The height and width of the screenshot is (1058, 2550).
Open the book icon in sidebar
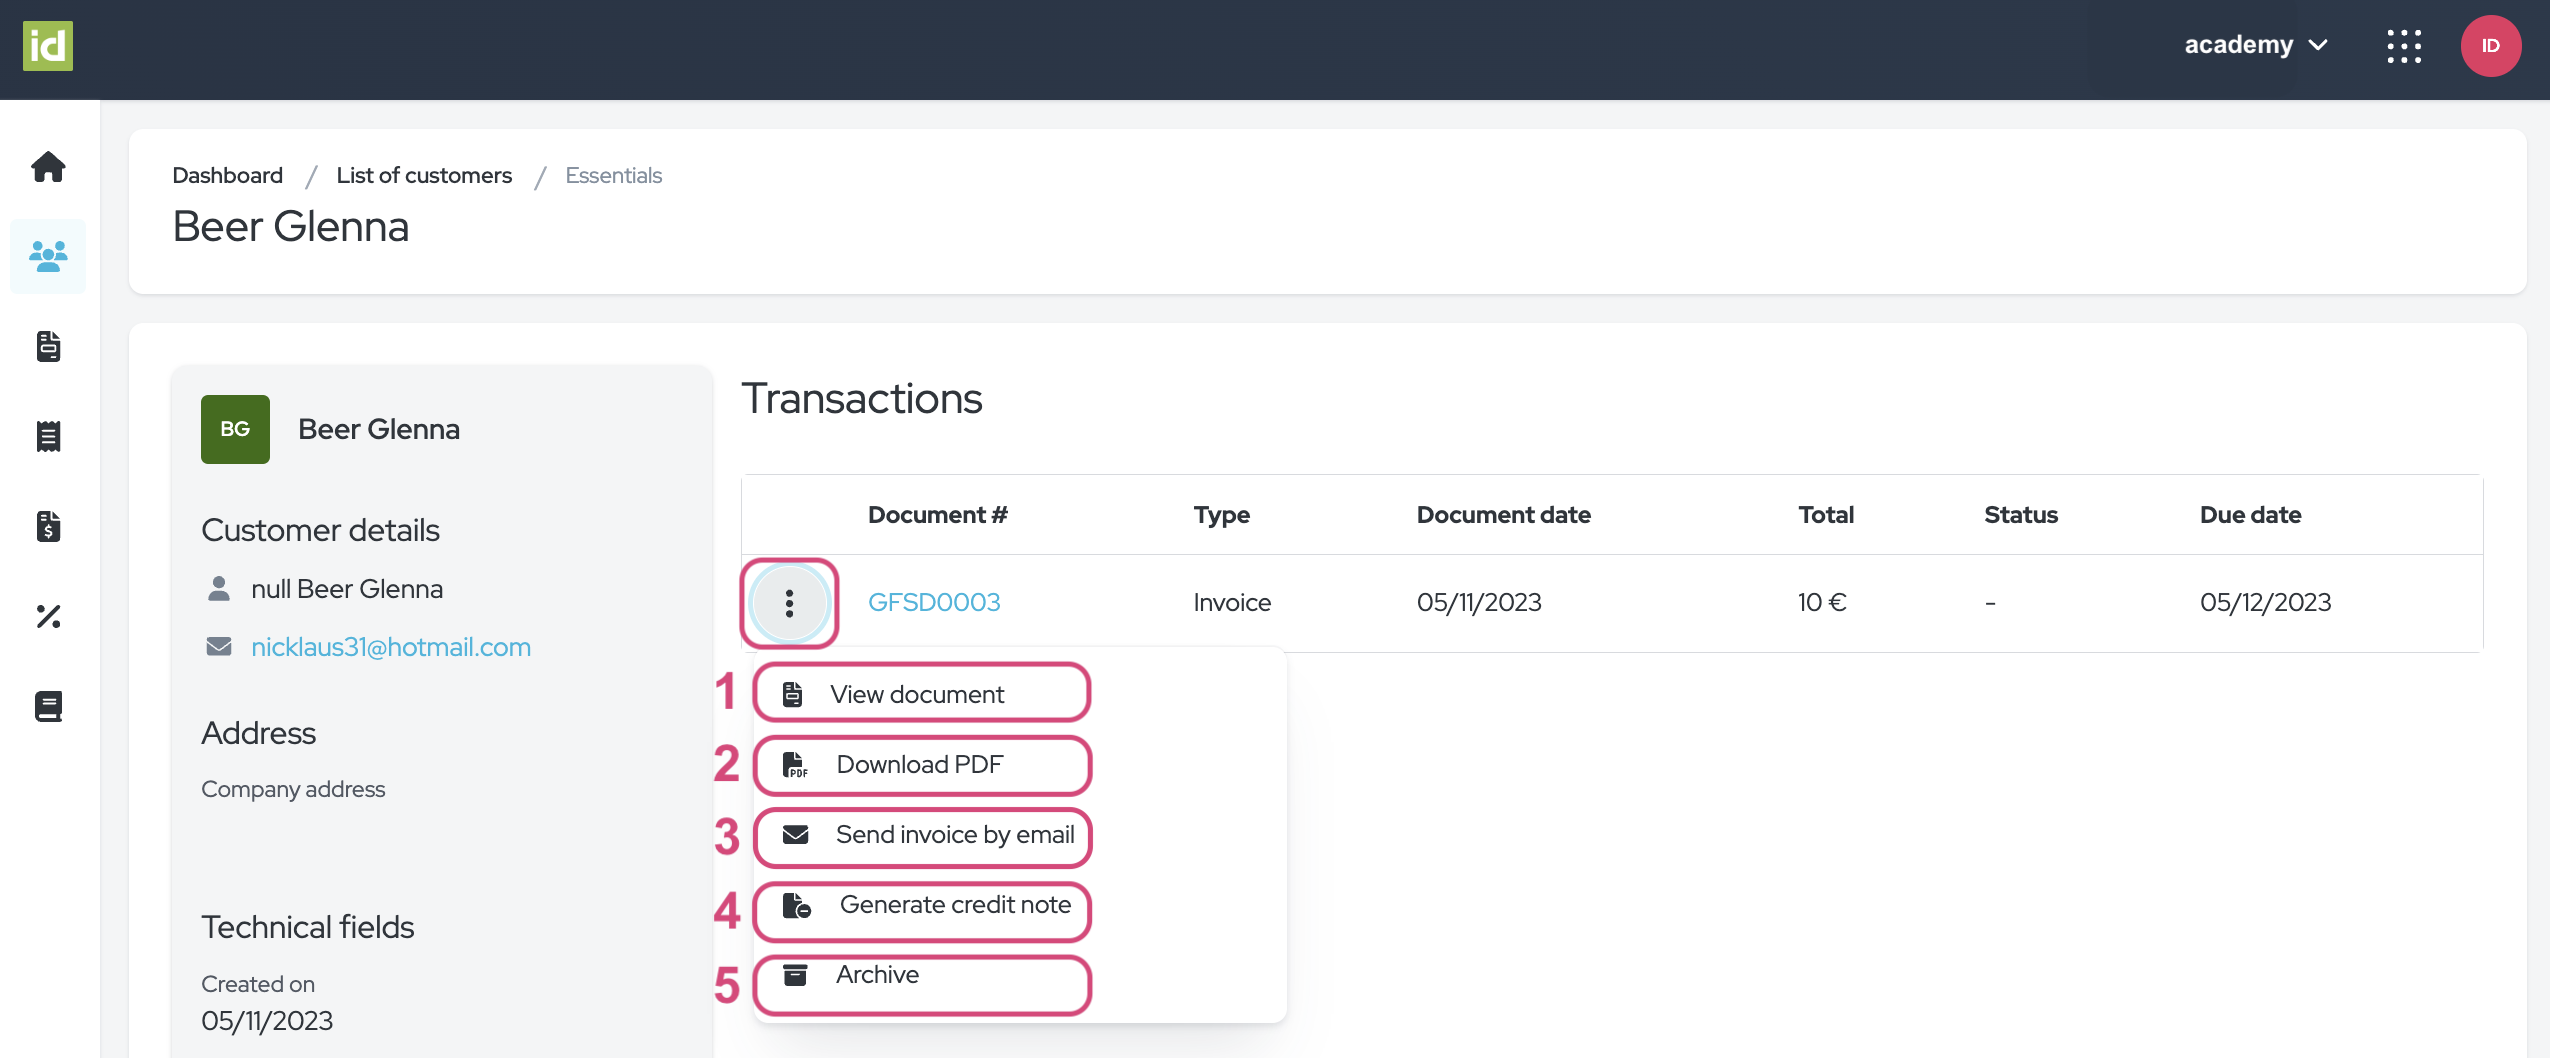[48, 706]
